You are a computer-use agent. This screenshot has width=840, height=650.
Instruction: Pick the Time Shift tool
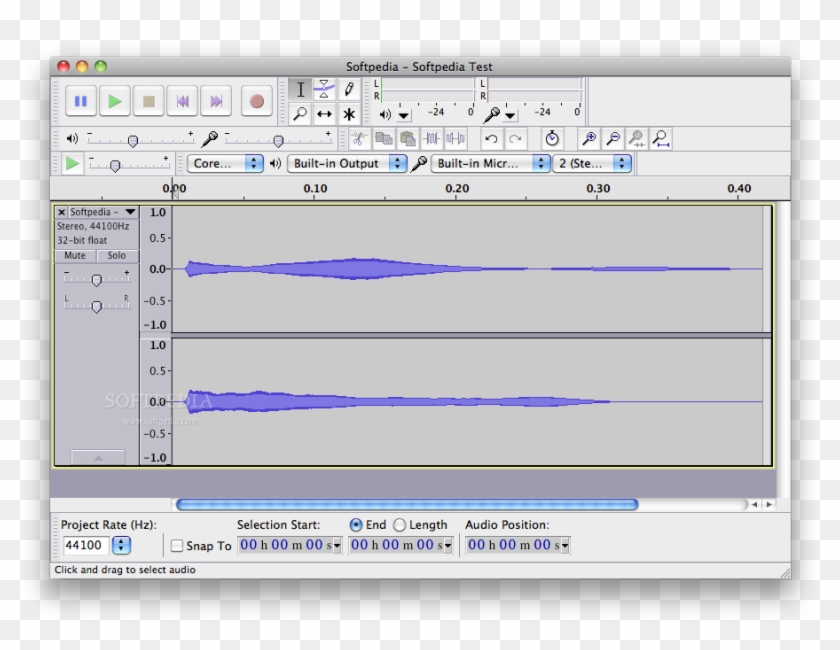pyautogui.click(x=324, y=113)
